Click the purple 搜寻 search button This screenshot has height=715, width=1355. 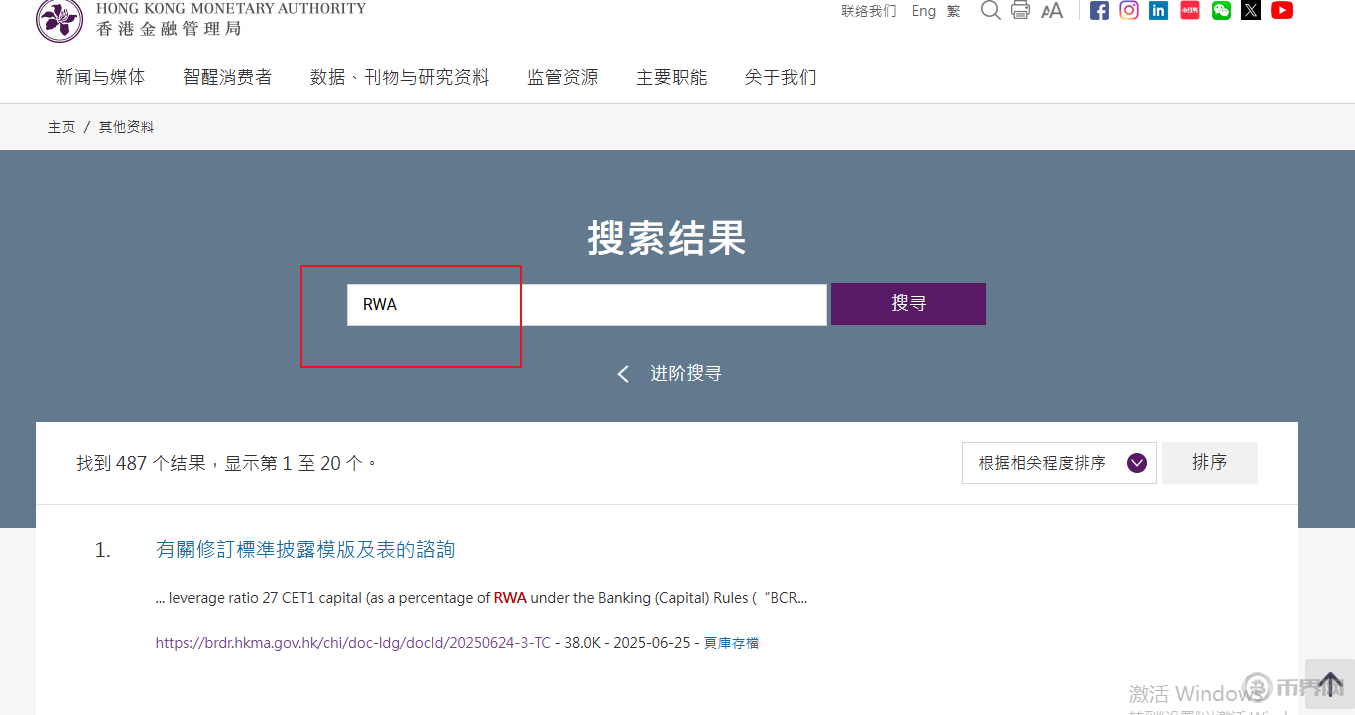908,304
